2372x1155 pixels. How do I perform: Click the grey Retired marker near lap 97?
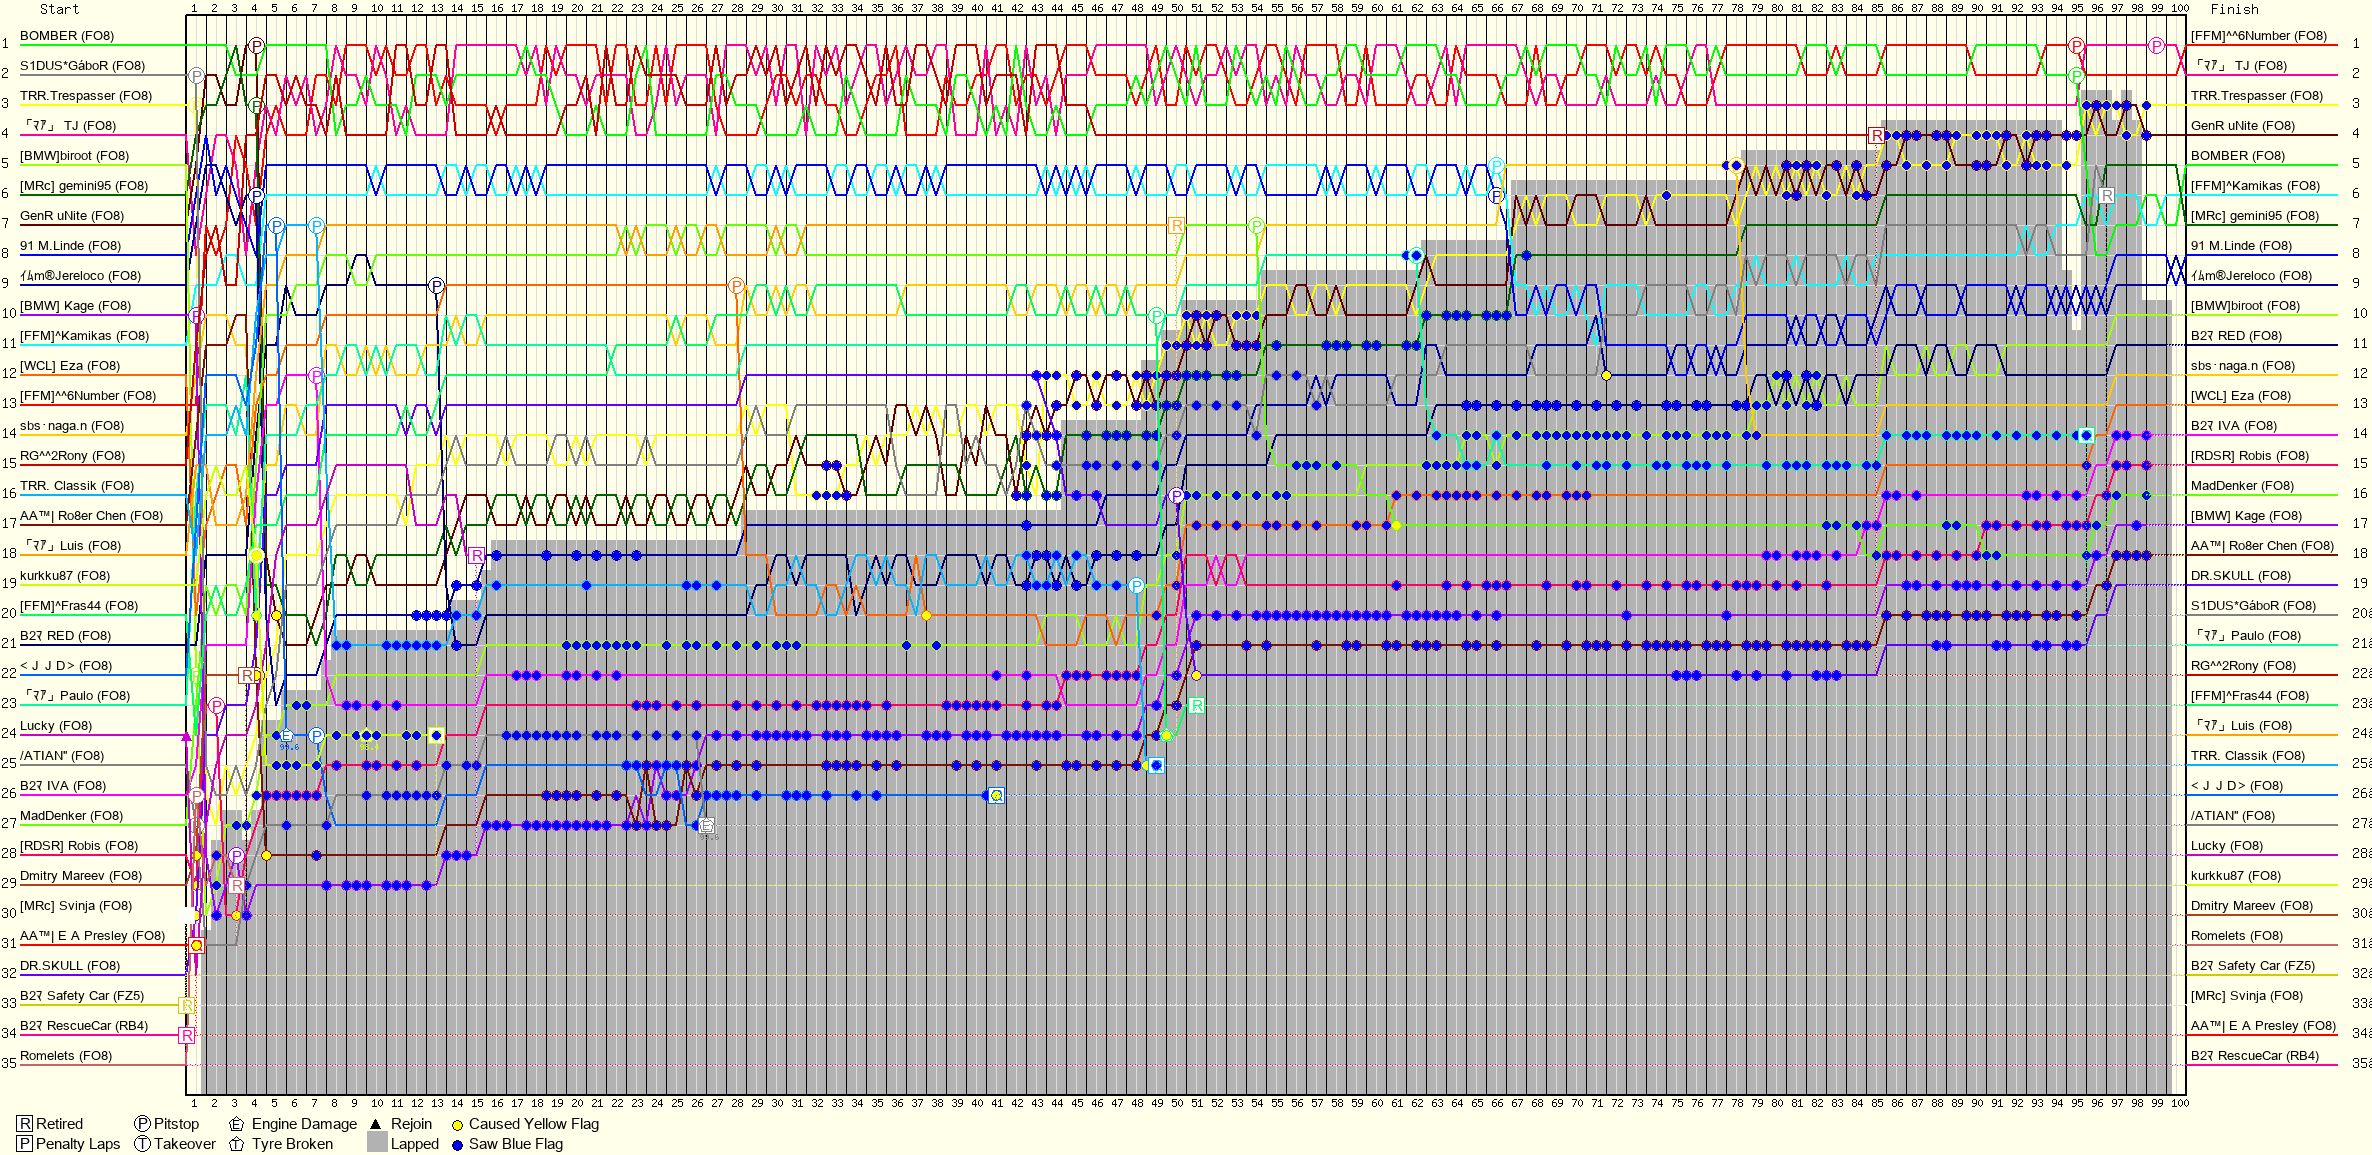click(2106, 195)
